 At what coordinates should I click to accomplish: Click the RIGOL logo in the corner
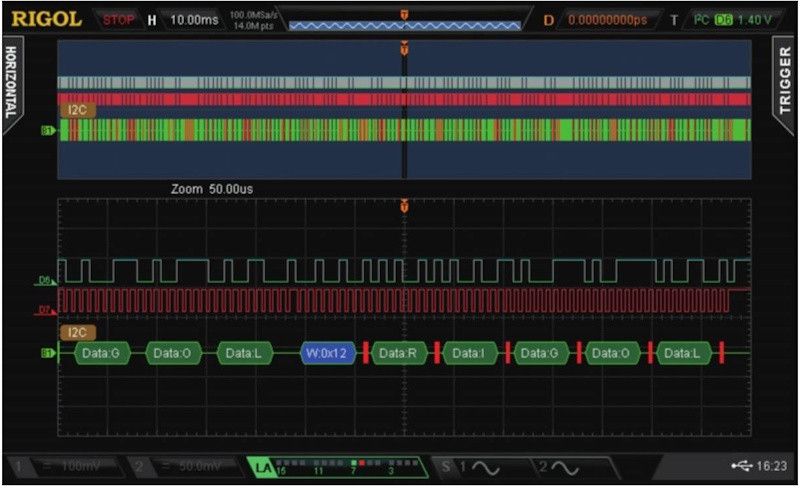[47, 18]
